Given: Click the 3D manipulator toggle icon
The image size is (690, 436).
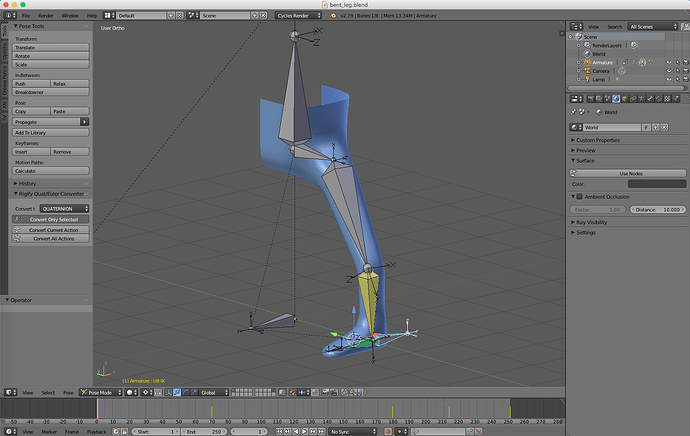Looking at the screenshot, I should tap(168, 392).
